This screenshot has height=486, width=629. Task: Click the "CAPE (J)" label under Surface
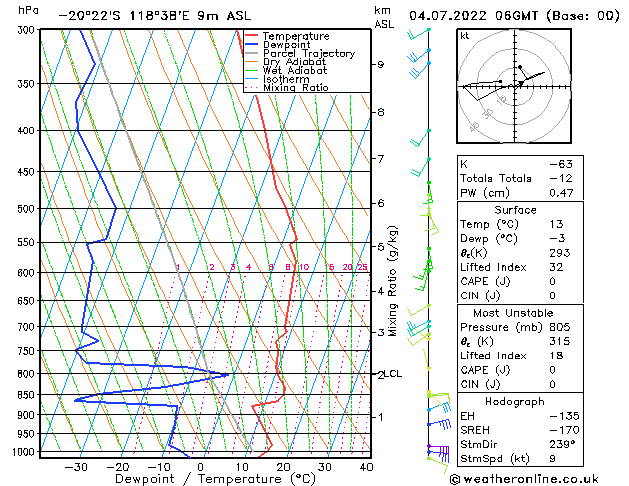coord(485,281)
